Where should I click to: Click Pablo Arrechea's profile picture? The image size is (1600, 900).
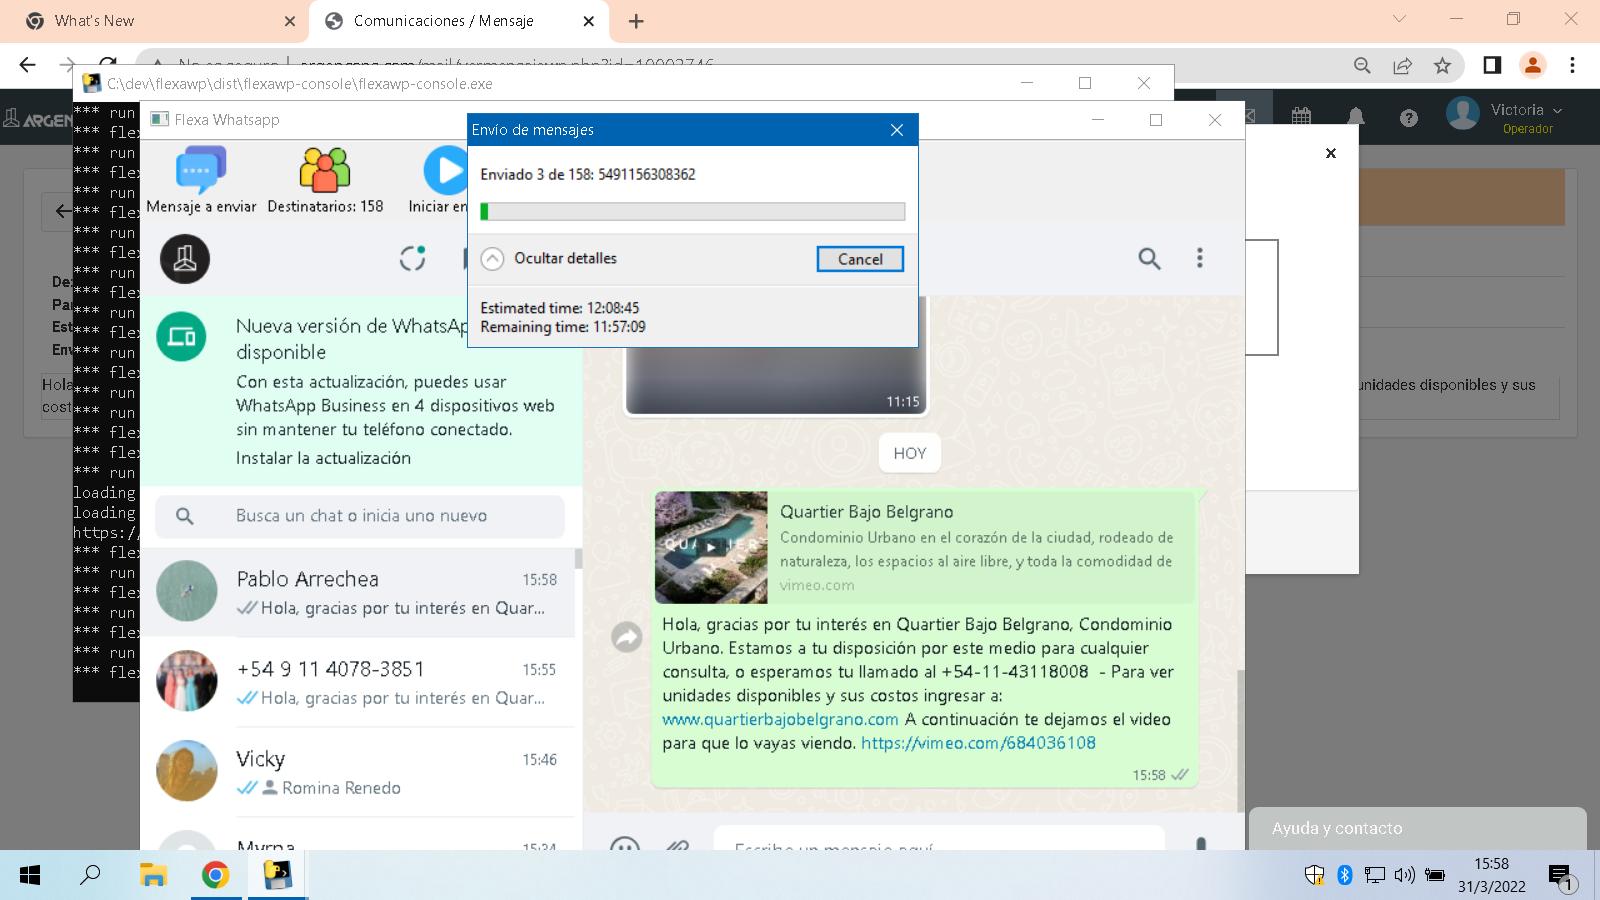[x=187, y=591]
